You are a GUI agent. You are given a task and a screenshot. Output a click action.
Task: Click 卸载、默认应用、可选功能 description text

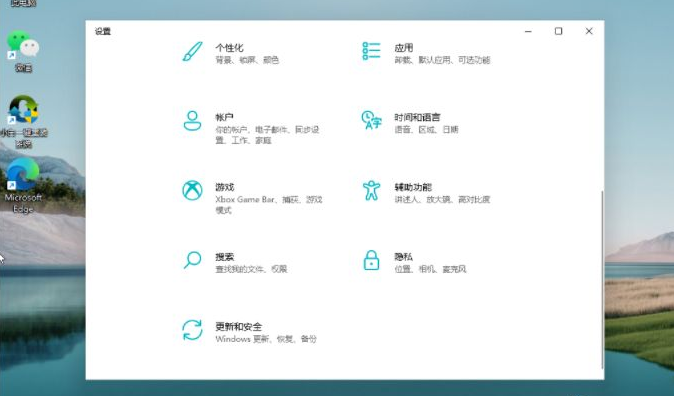tap(442, 60)
